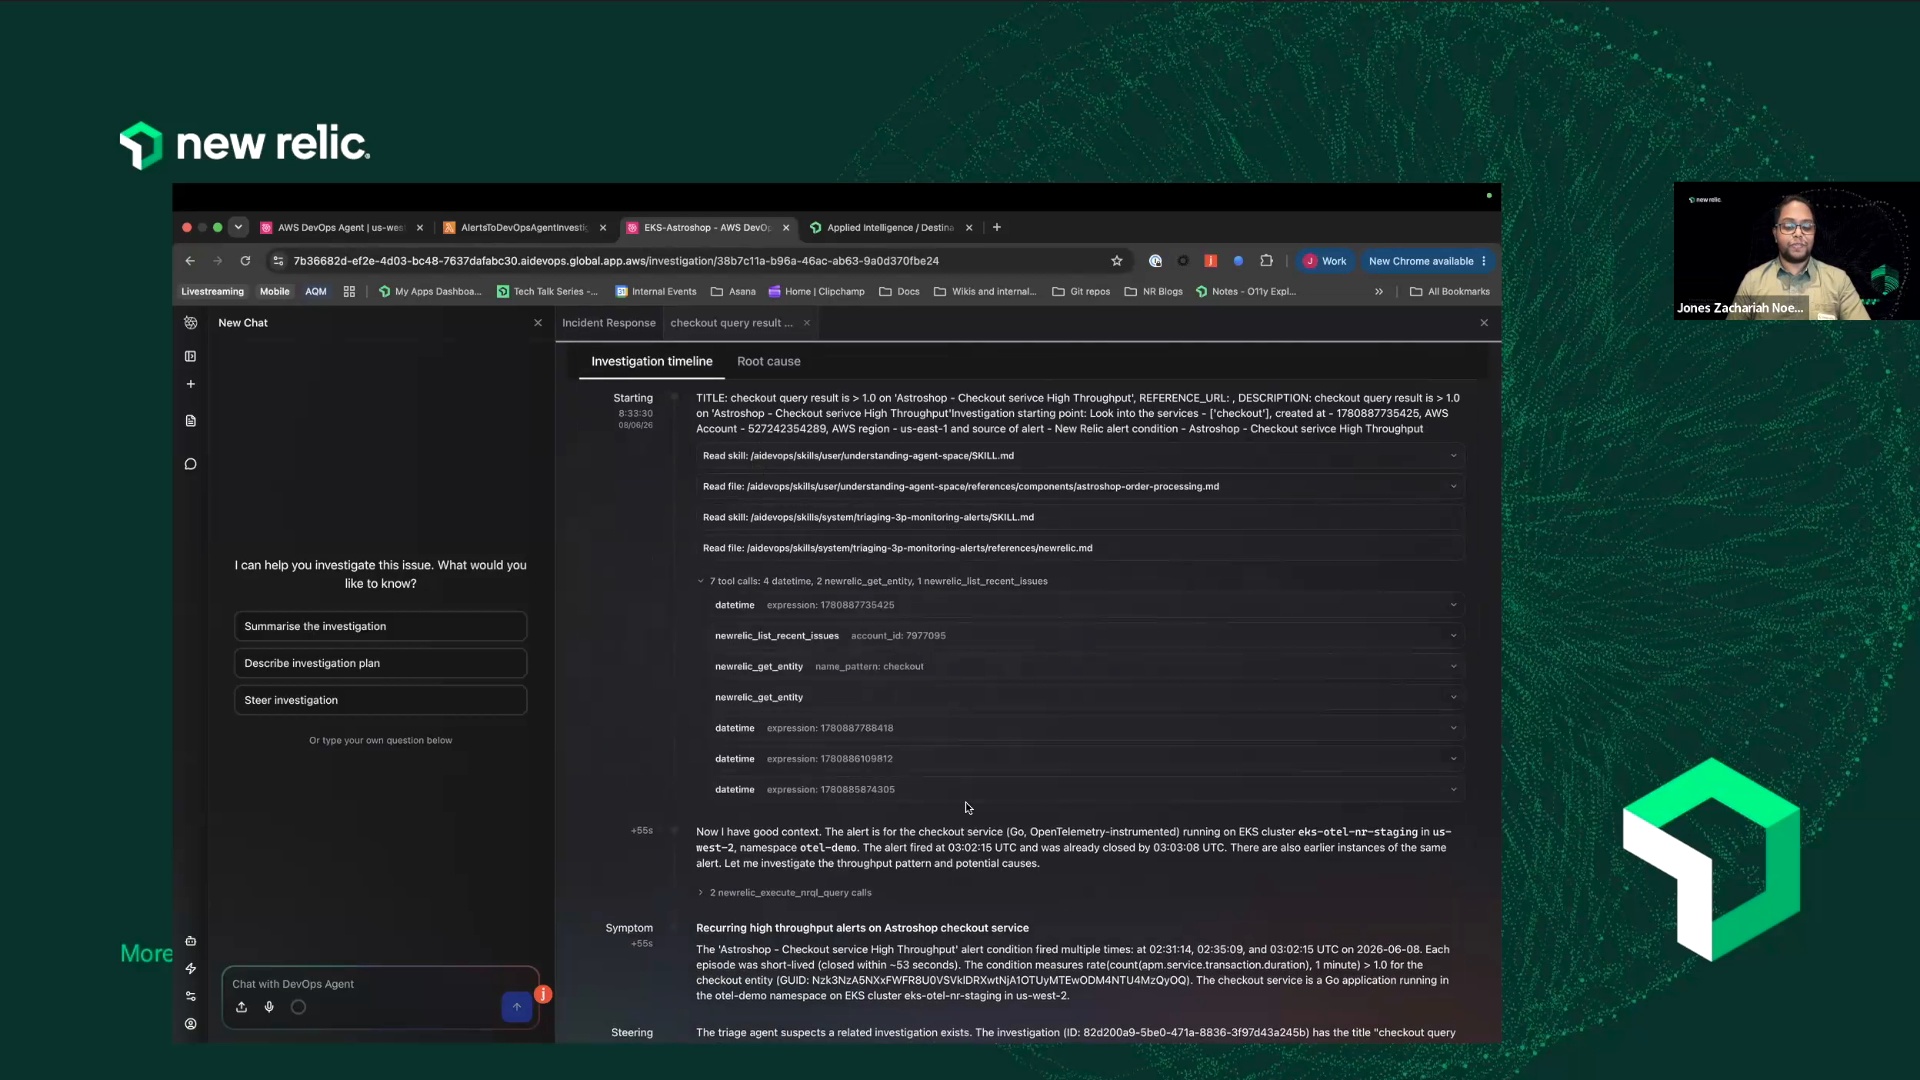Expand the 'datetime expression: 1780887735425' row
The width and height of the screenshot is (1920, 1080).
click(x=1087, y=605)
